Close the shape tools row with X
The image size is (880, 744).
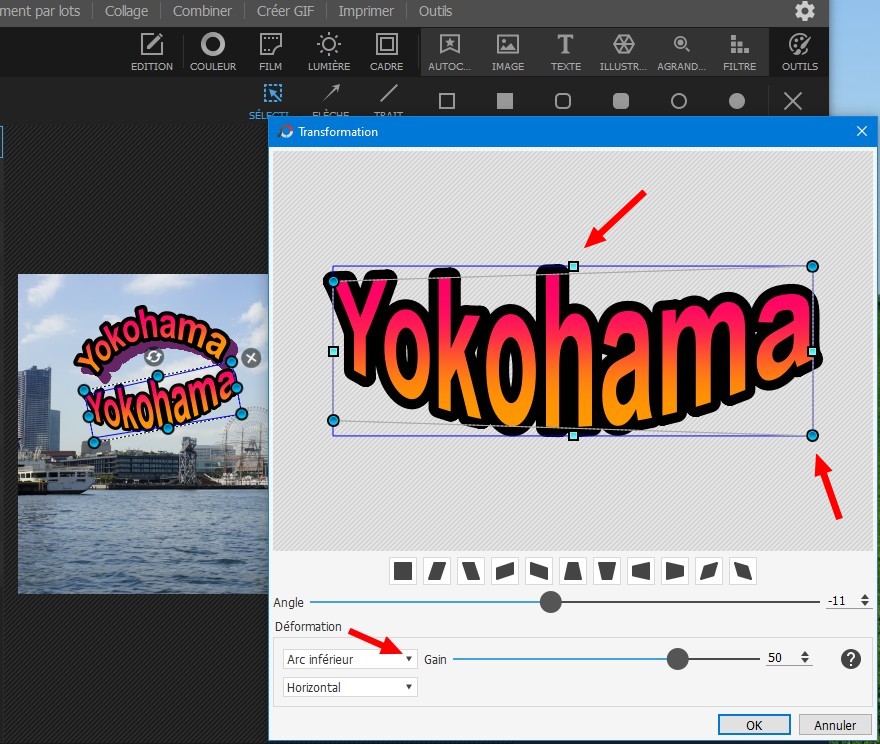click(793, 101)
